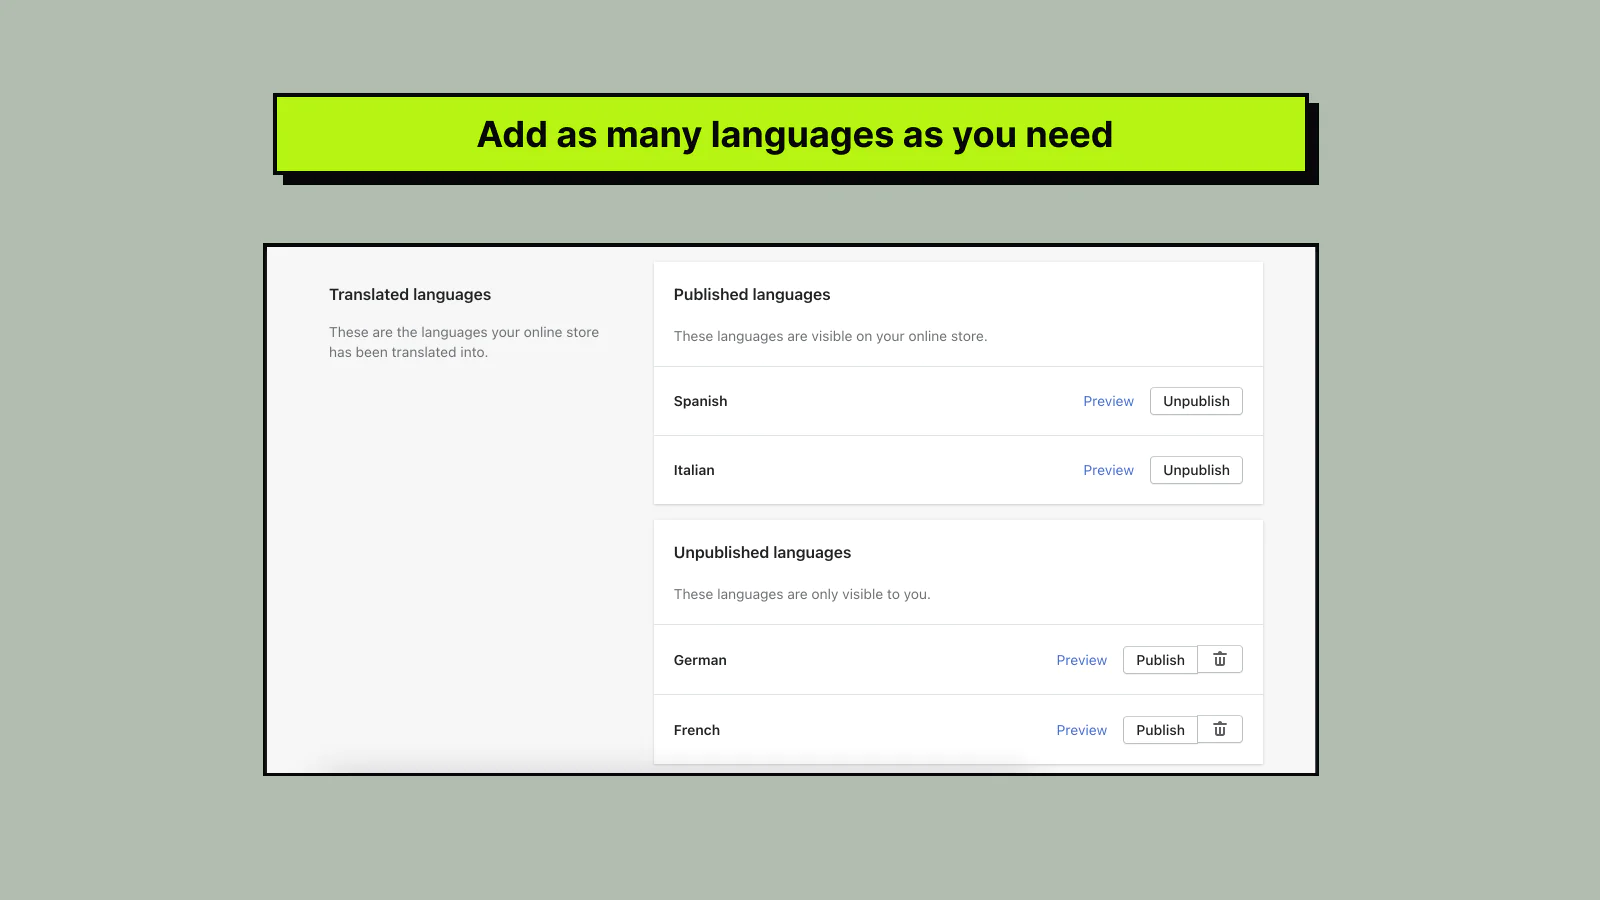Click the "only visible to you" description

coord(802,594)
